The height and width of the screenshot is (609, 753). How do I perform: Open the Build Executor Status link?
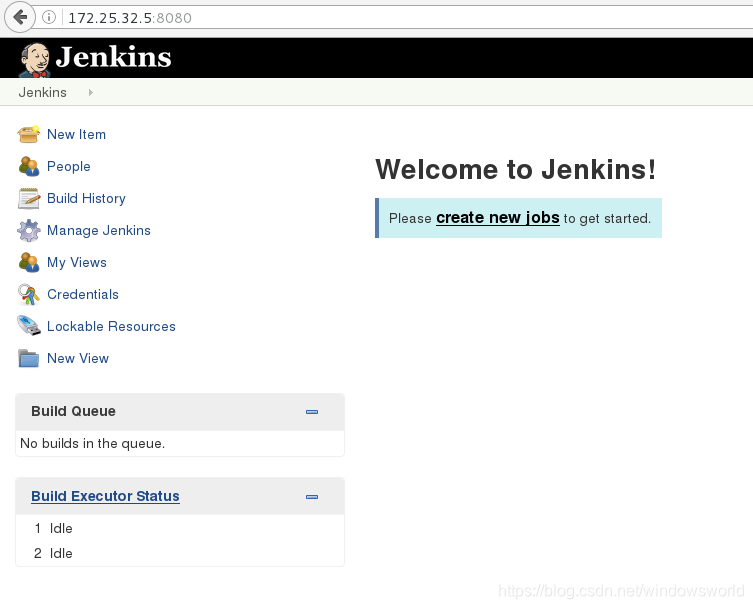pyautogui.click(x=105, y=496)
